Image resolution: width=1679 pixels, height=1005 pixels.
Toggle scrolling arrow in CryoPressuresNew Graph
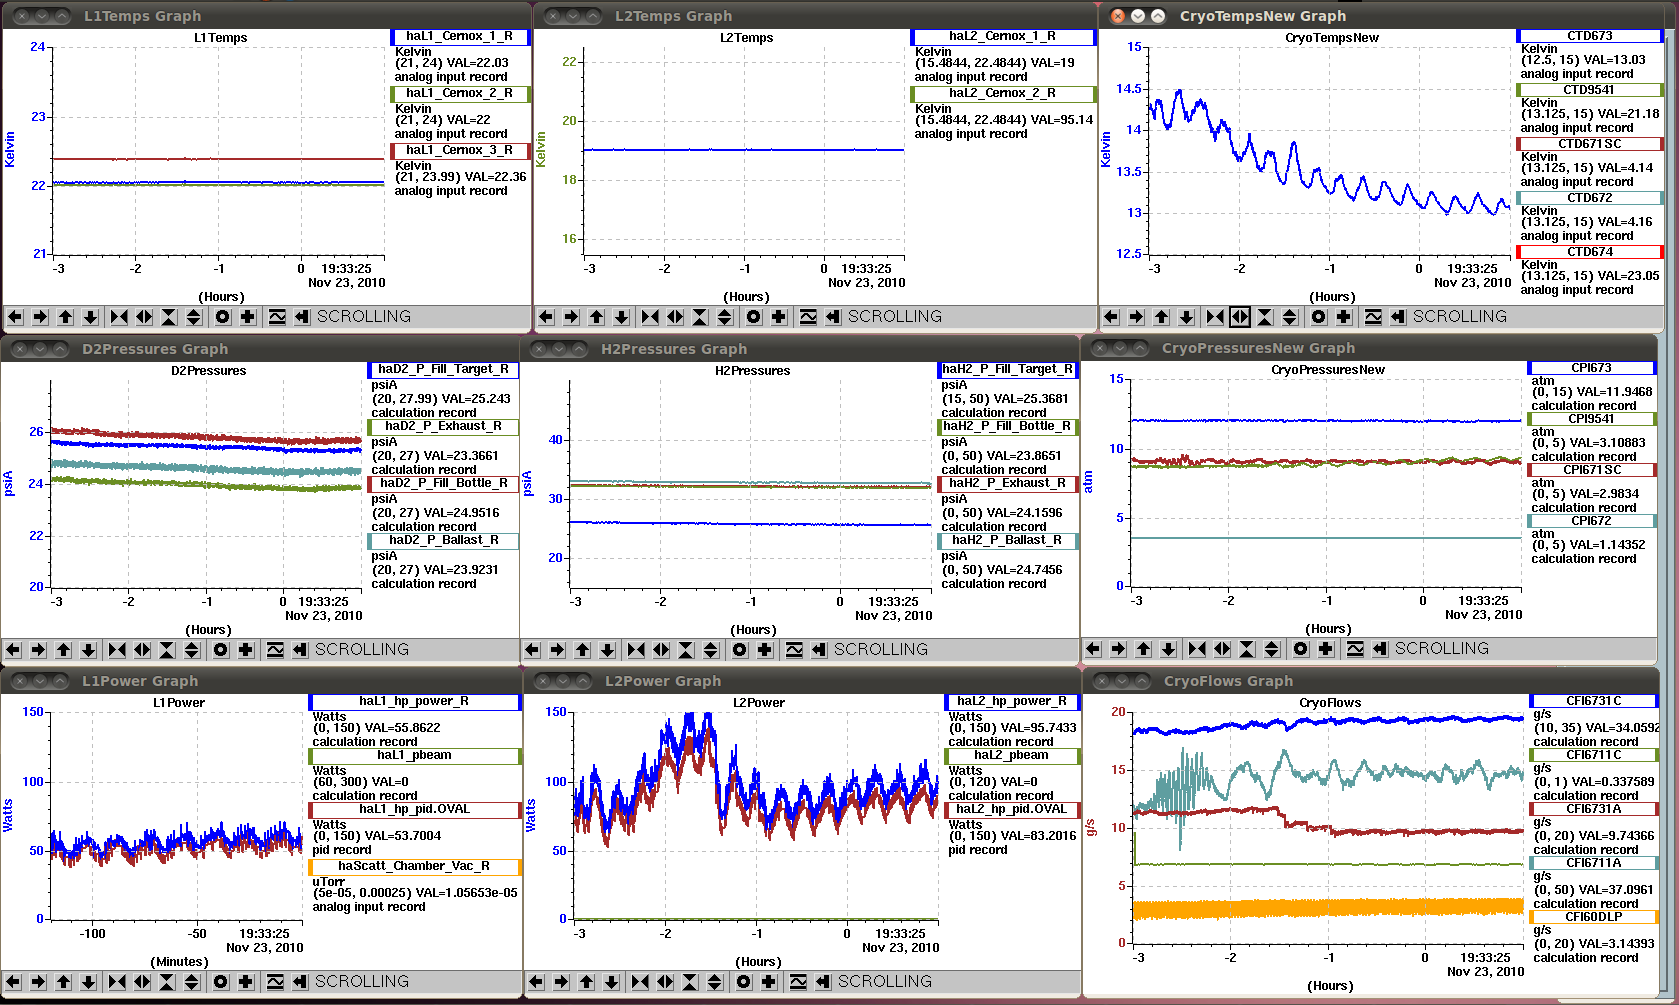1380,649
